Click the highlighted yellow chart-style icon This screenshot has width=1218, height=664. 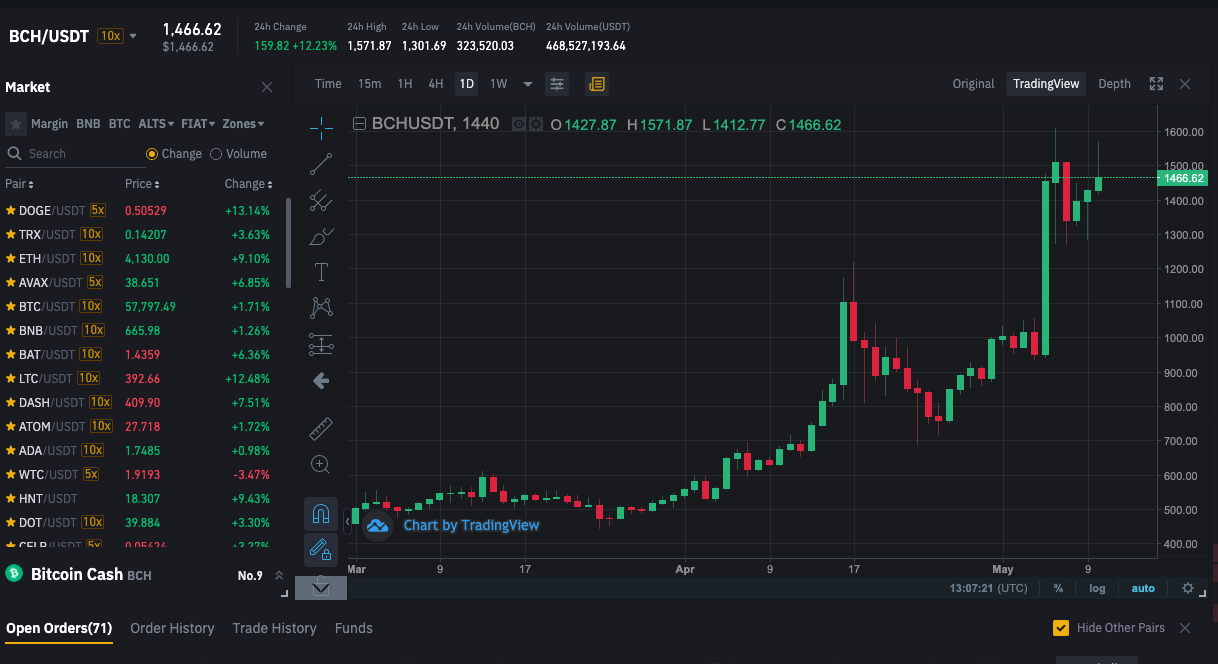tap(597, 84)
